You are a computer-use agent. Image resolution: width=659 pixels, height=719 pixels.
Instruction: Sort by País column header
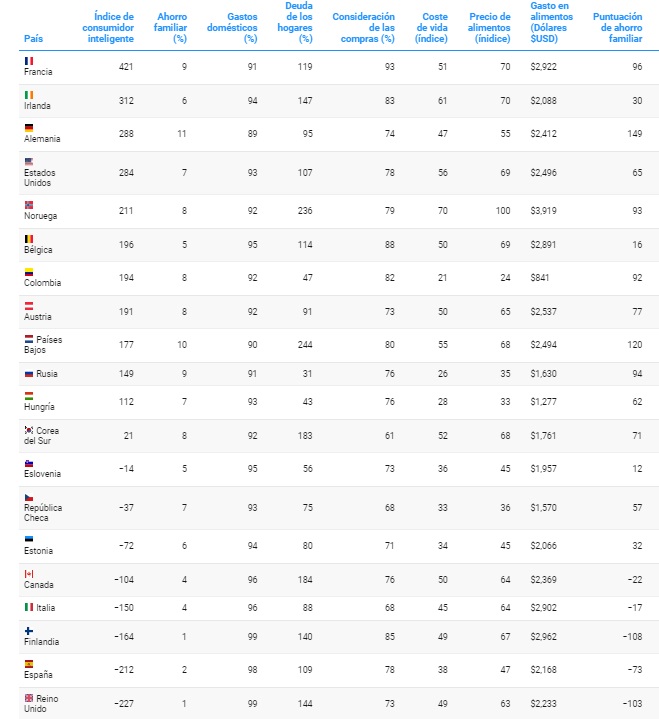pyautogui.click(x=33, y=39)
